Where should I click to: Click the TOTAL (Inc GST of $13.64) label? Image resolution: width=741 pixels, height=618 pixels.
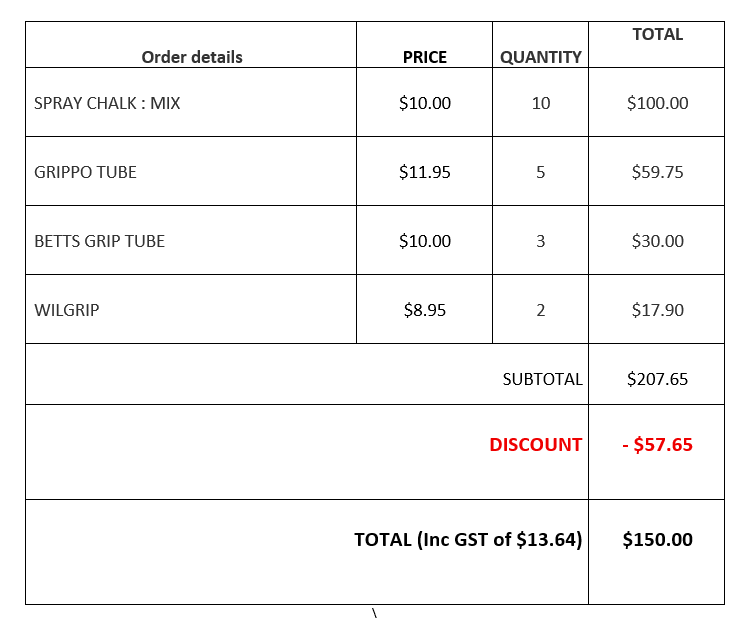(468, 540)
